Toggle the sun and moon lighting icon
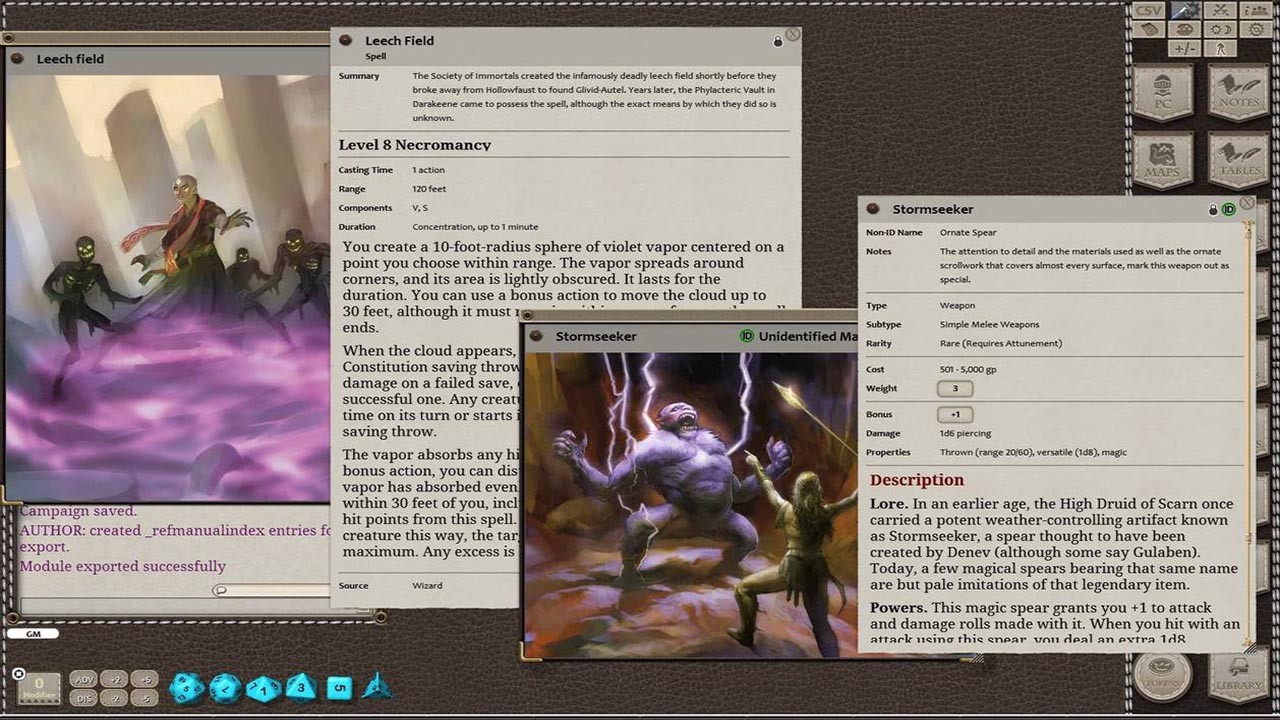This screenshot has width=1280, height=720. click(1219, 30)
